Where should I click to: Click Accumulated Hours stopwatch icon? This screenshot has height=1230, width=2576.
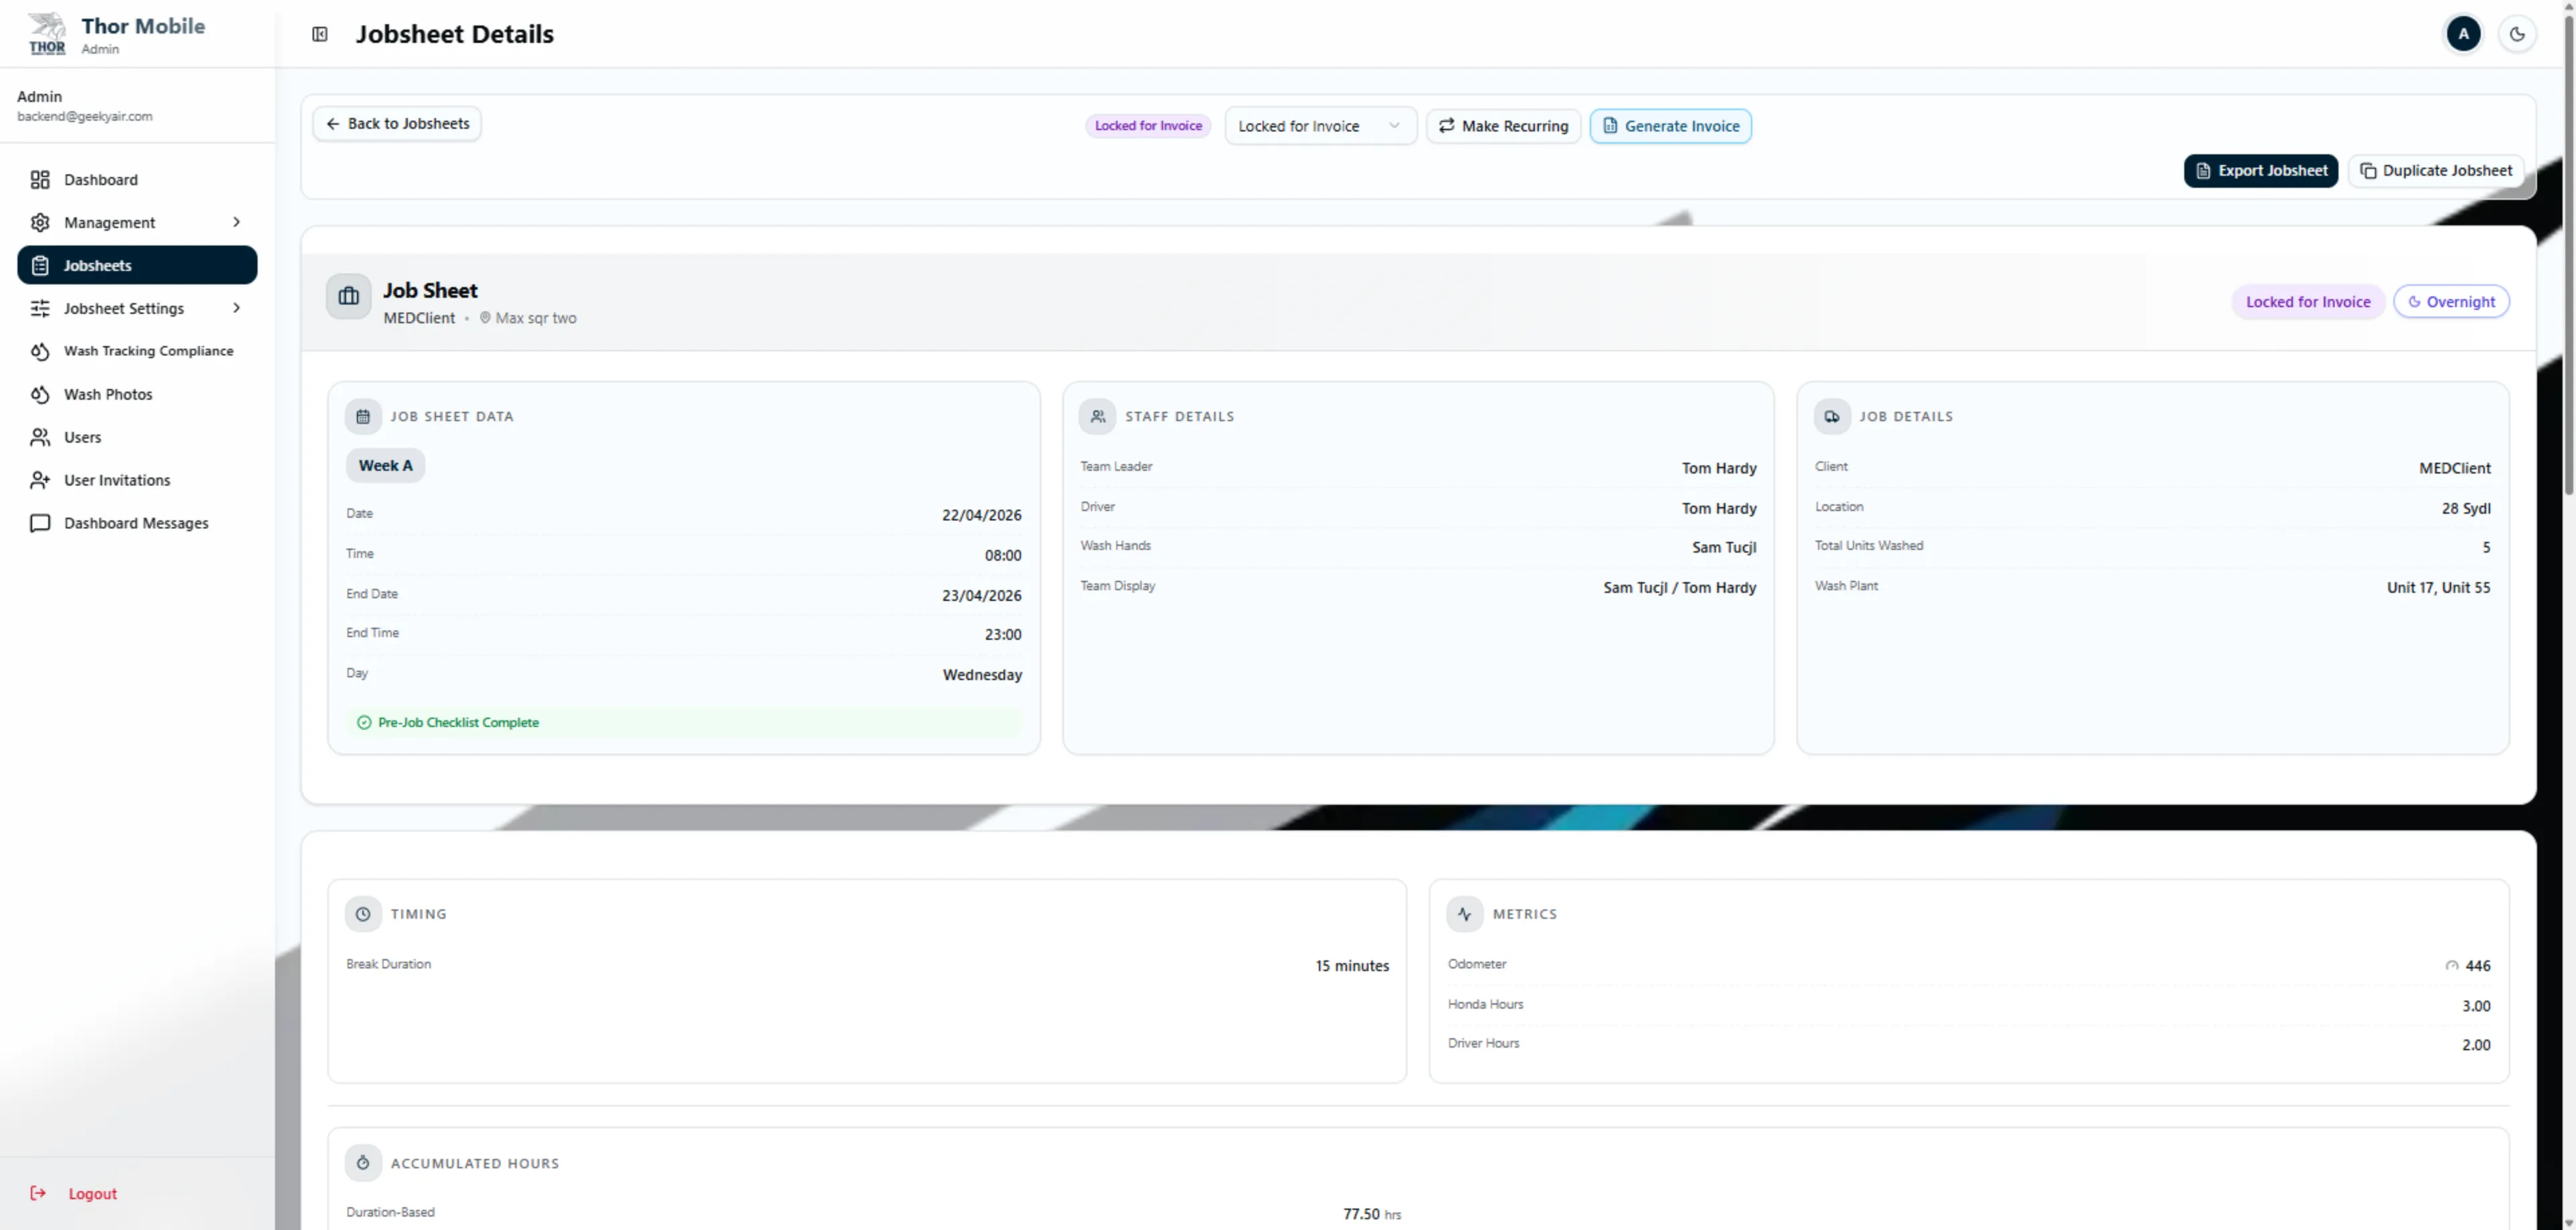tap(363, 1163)
